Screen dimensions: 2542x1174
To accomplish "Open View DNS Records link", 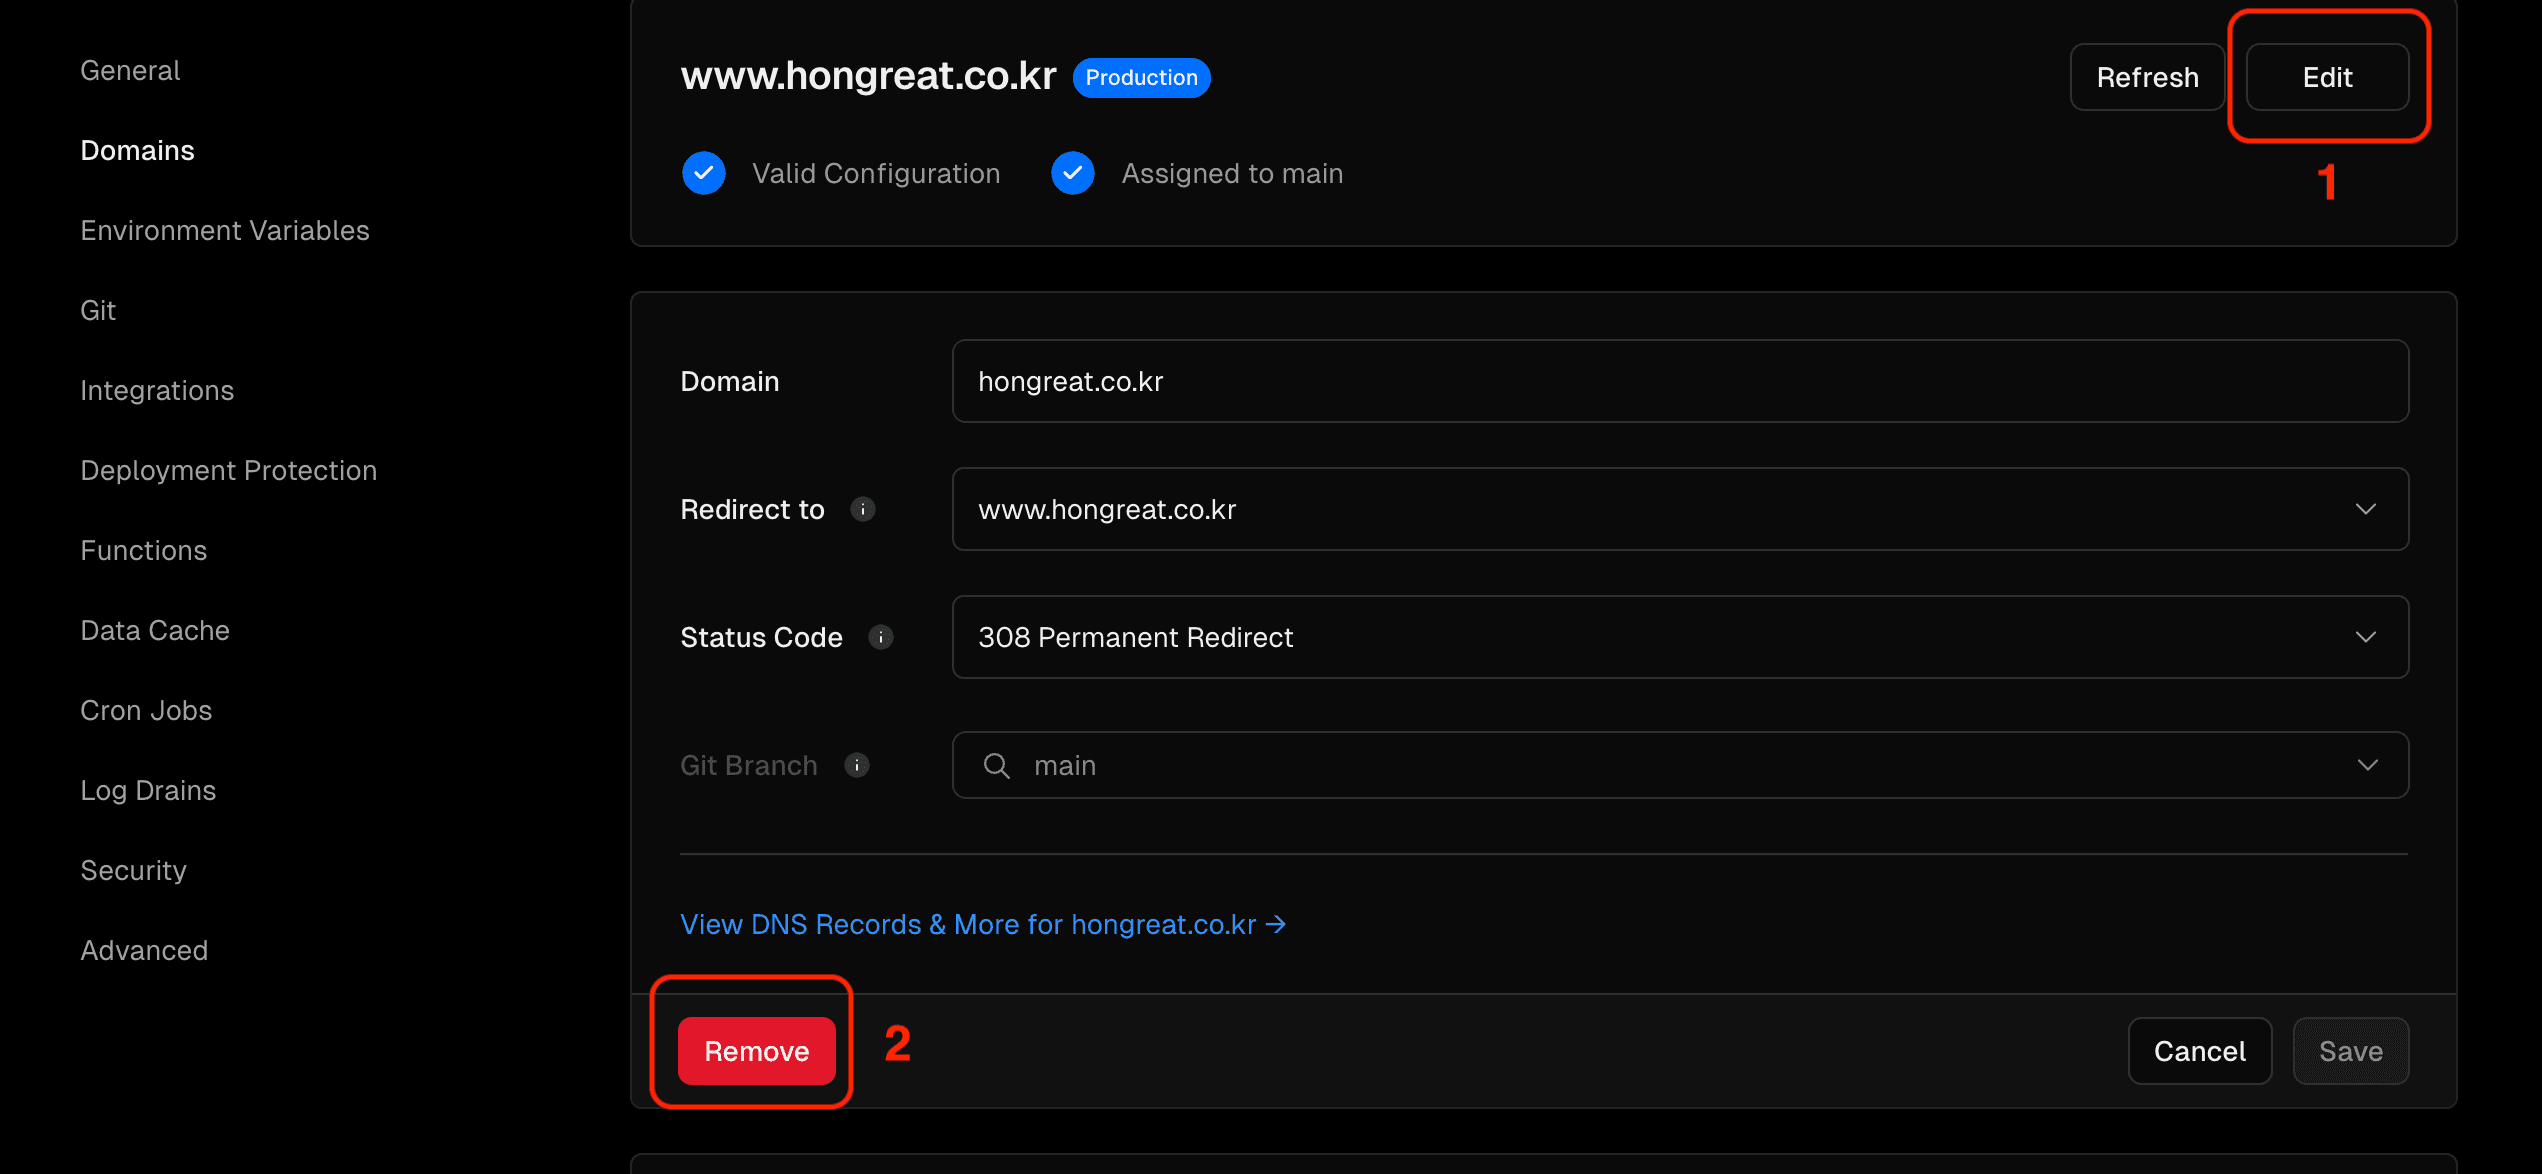I will point(982,925).
